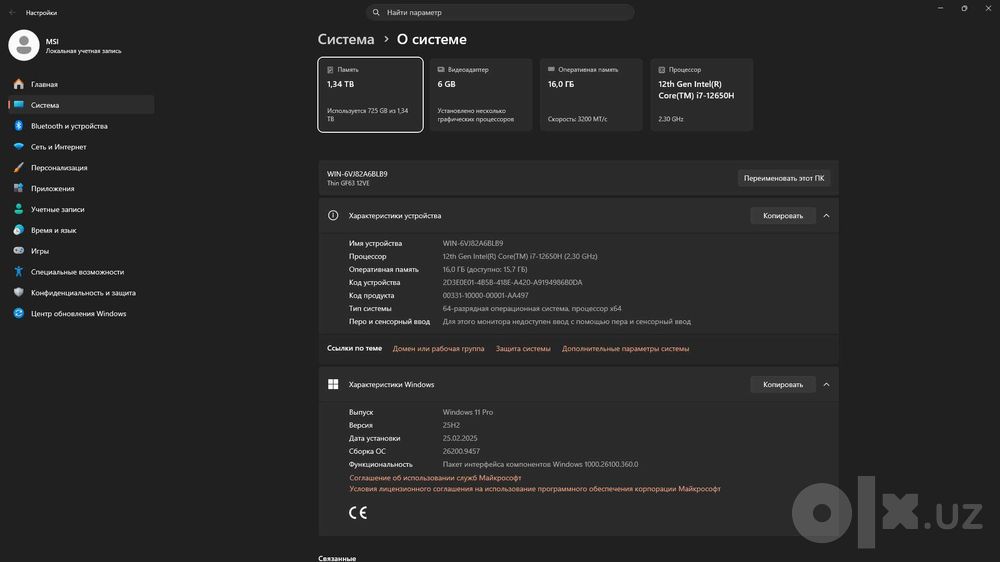Viewport: 1000px width, 562px height.
Task: Open the Защита системы link
Action: click(523, 349)
